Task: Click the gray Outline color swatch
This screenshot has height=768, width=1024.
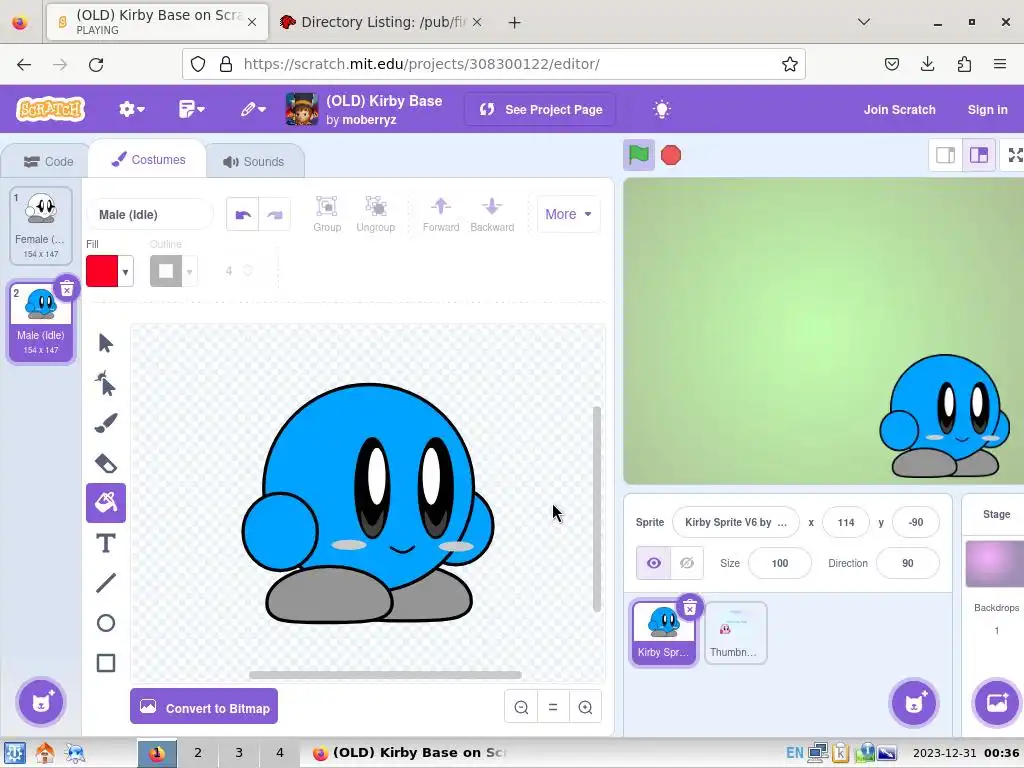Action: pos(166,272)
